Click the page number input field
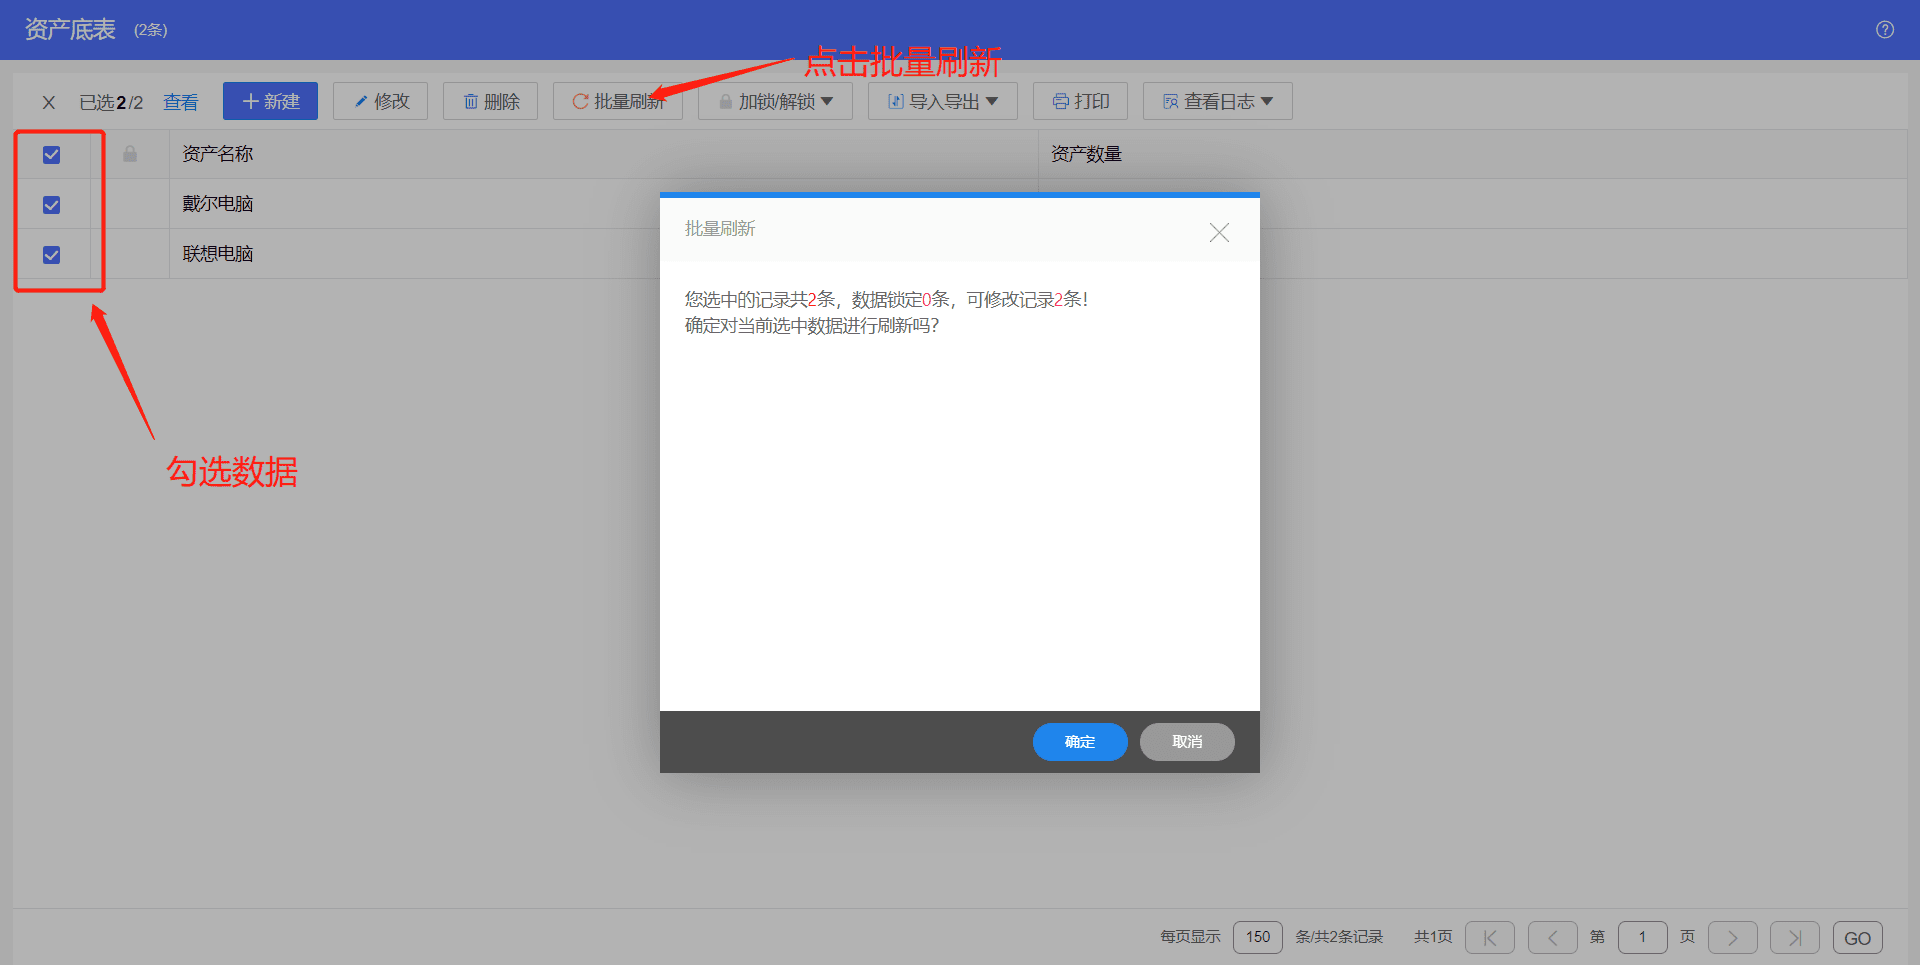The height and width of the screenshot is (965, 1920). point(1643,937)
